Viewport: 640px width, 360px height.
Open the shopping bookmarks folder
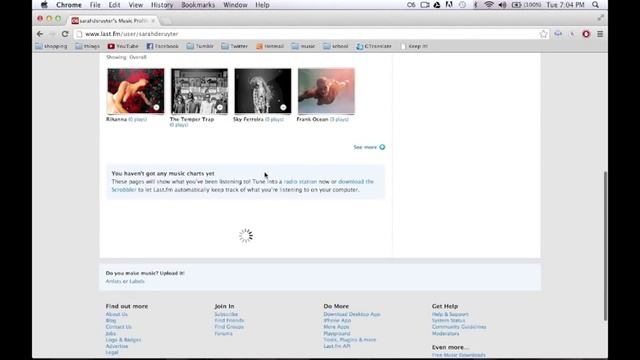(x=51, y=46)
